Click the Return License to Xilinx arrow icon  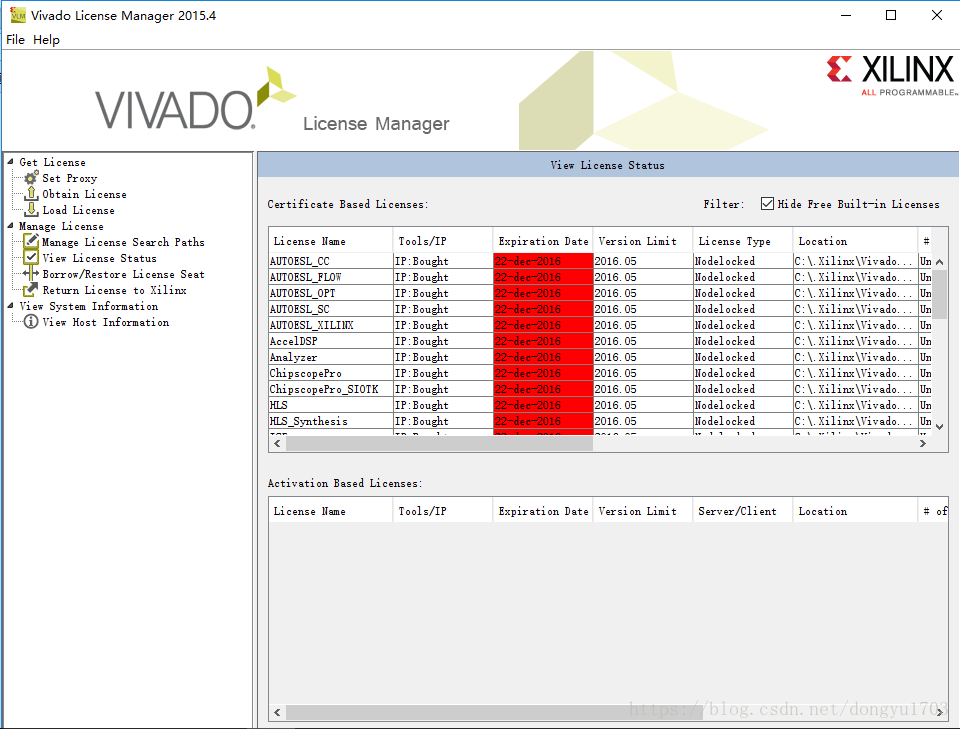31,290
